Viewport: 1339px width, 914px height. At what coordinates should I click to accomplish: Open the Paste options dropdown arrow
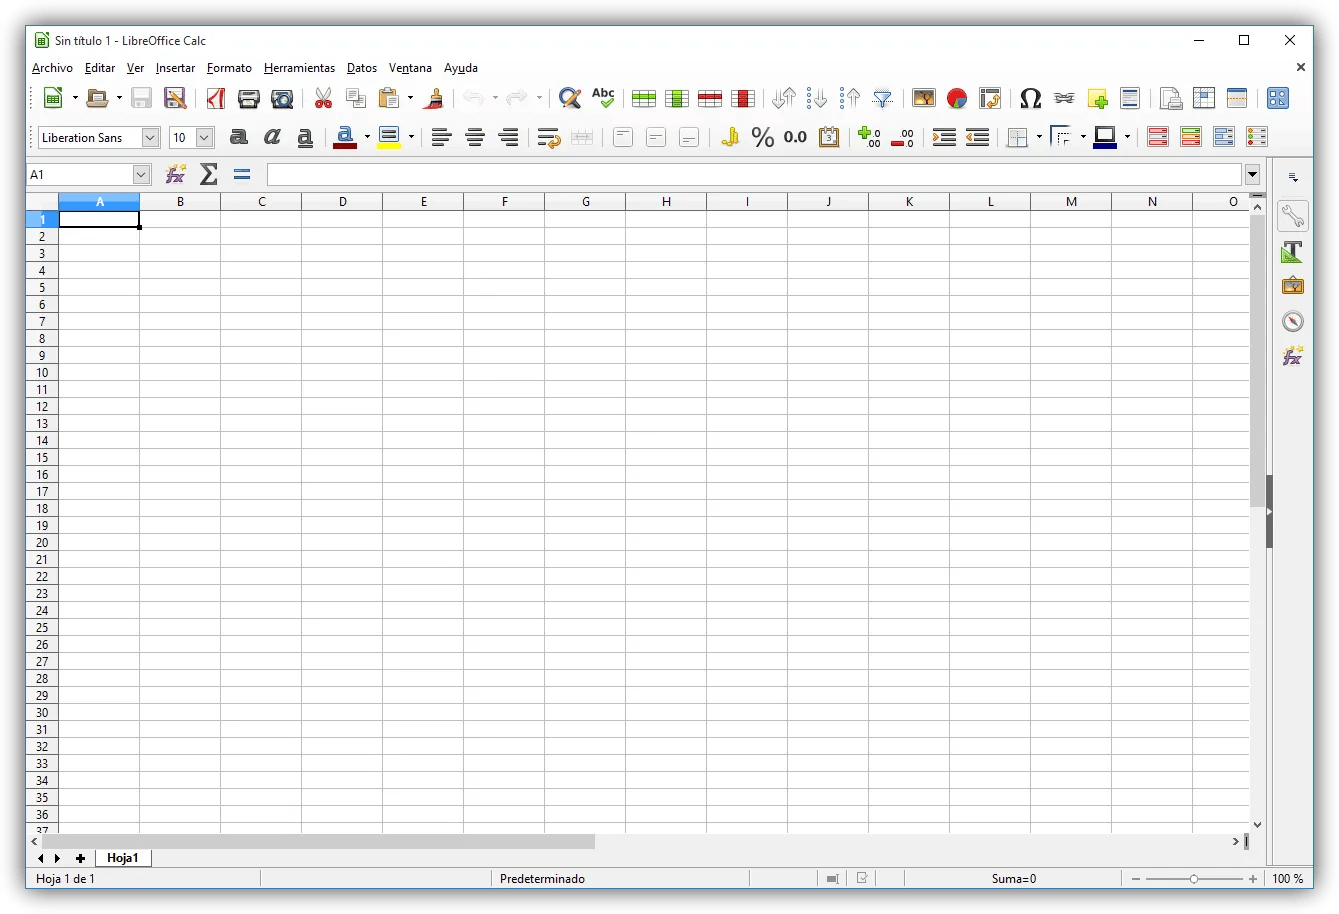pos(410,98)
